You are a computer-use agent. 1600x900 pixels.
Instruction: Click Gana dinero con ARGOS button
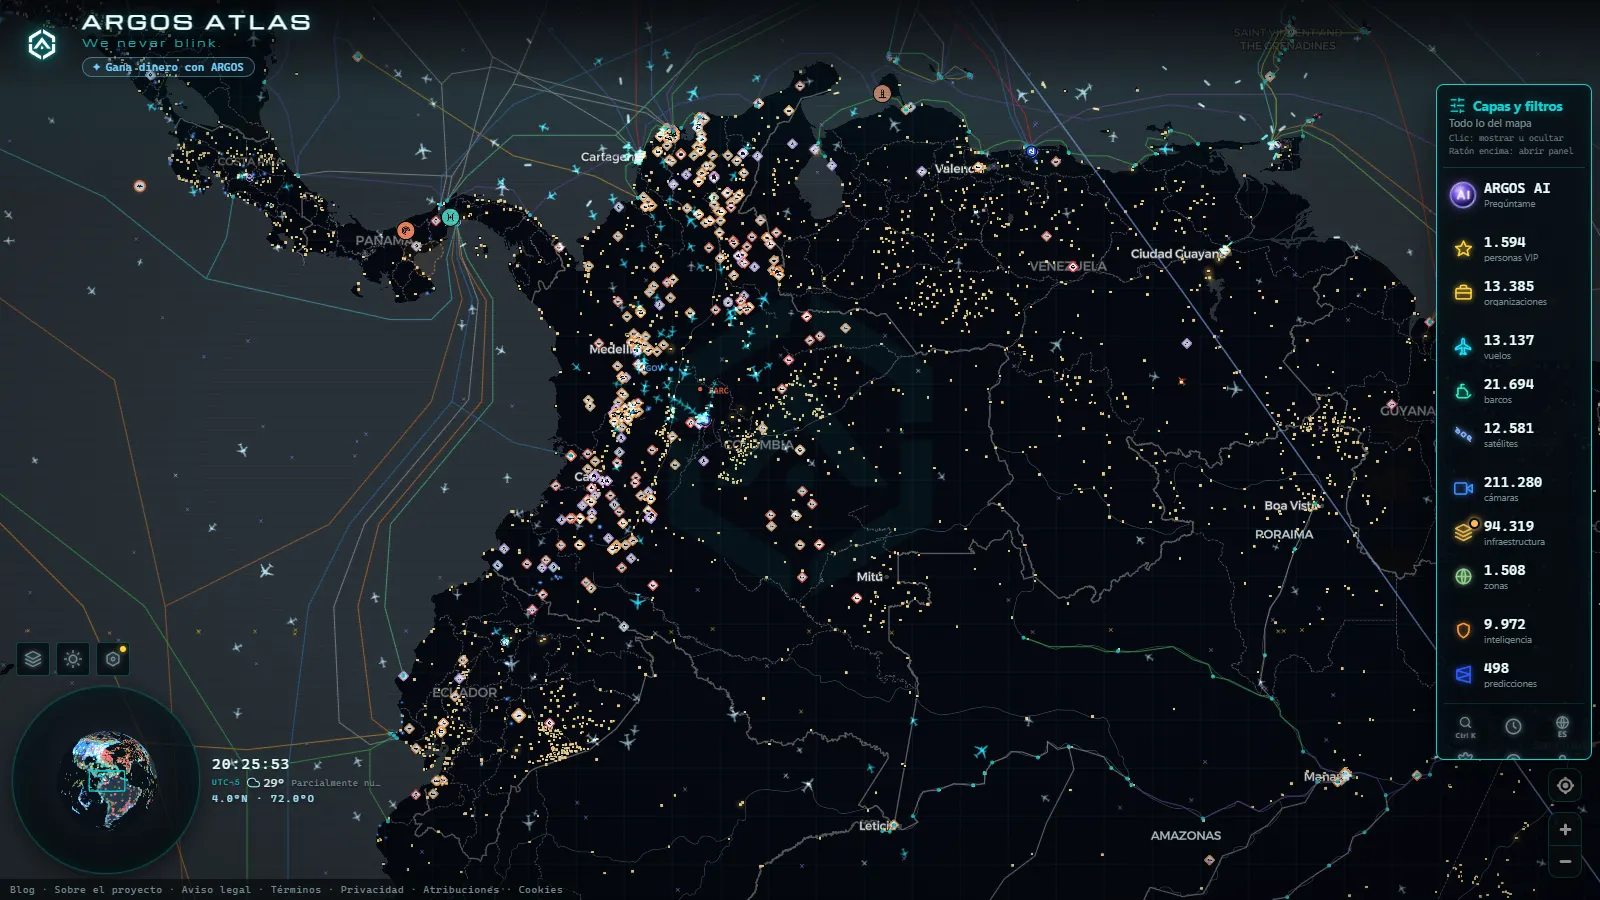(x=168, y=67)
